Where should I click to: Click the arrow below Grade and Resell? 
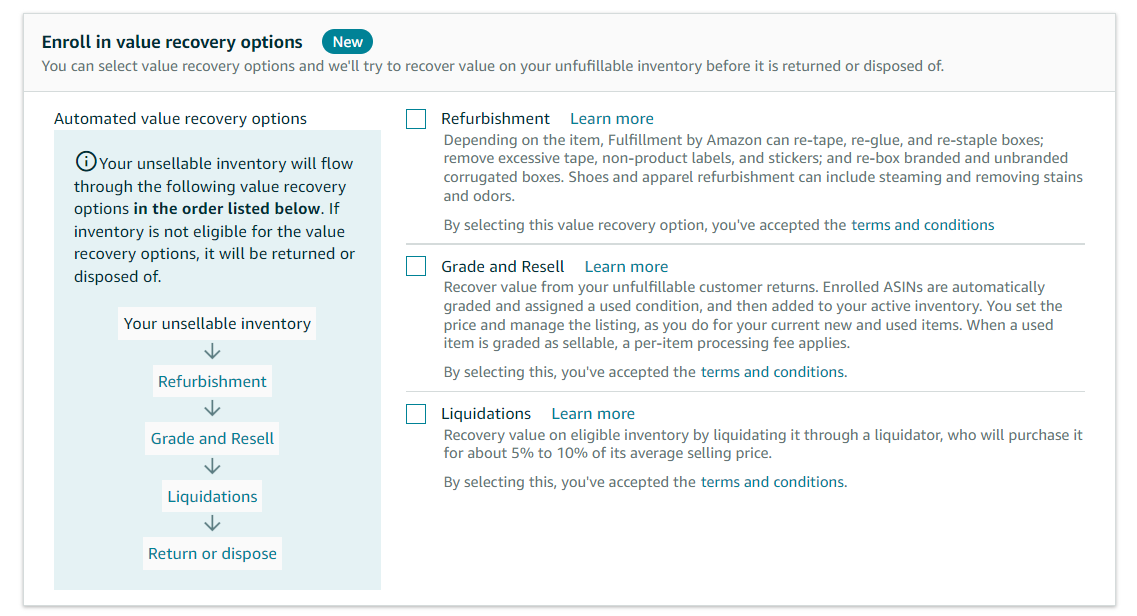[212, 466]
